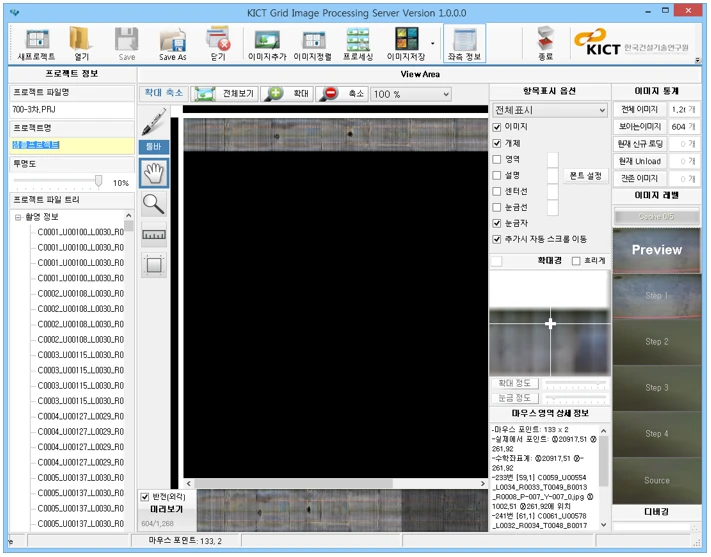Select the first C0002_U00108_L0030 tree row

click(80, 293)
